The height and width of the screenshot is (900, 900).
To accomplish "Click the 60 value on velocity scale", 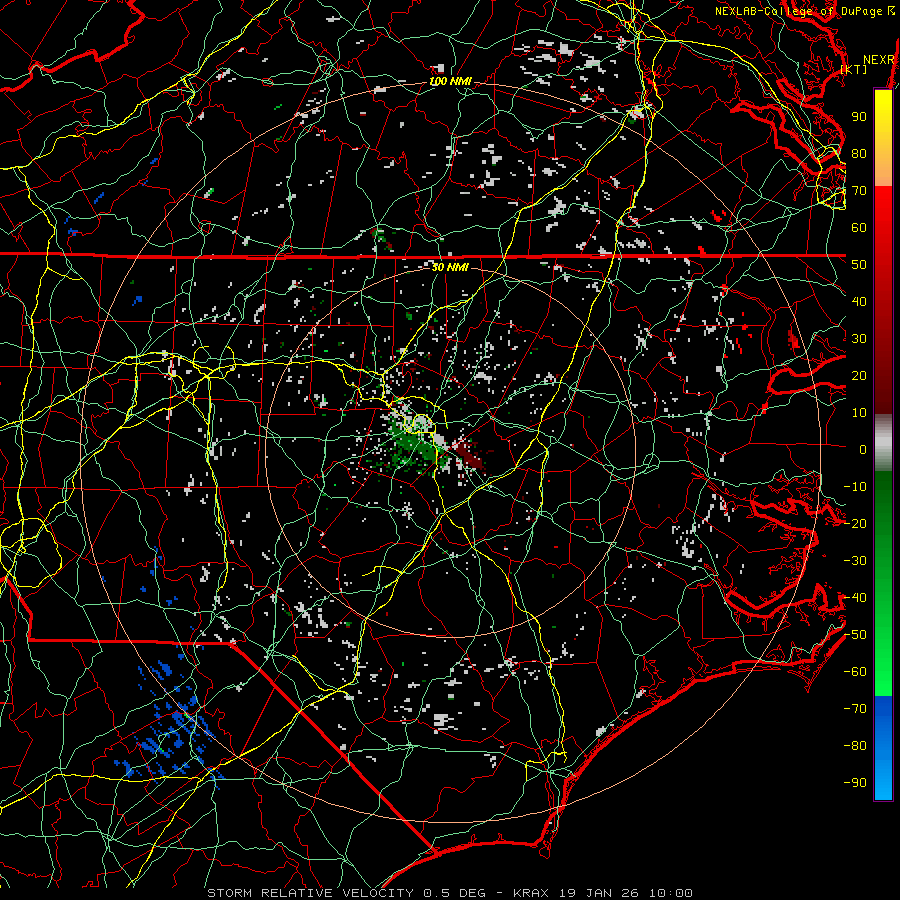I will tap(859, 228).
